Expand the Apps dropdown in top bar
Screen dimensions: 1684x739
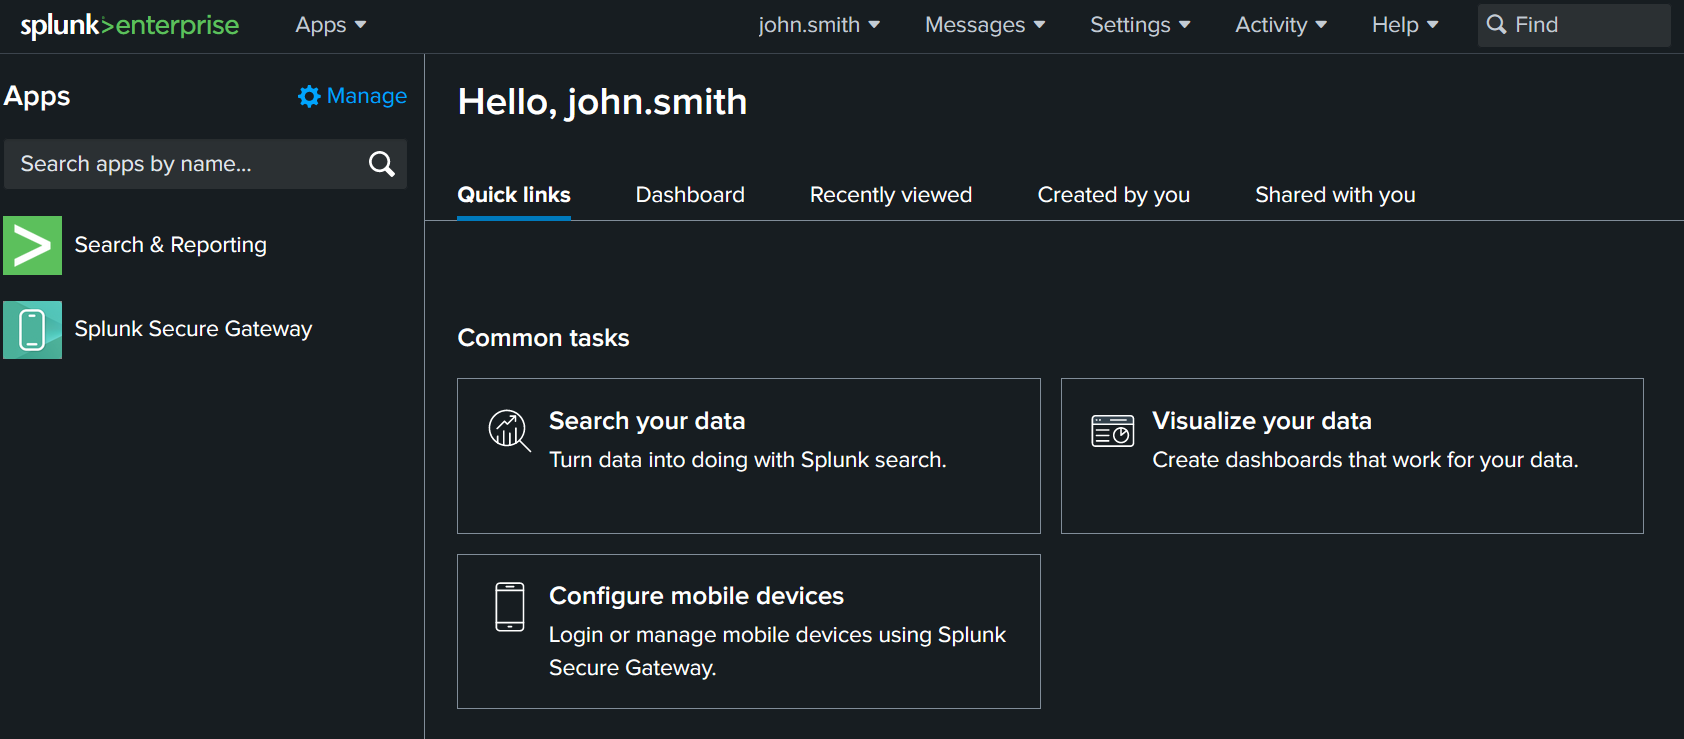click(x=330, y=25)
